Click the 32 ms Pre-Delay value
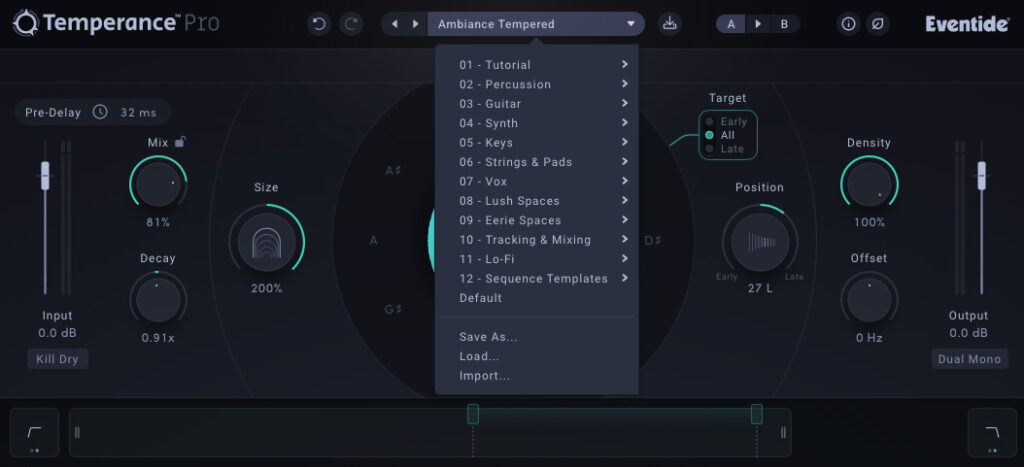The height and width of the screenshot is (467, 1024). 138,112
